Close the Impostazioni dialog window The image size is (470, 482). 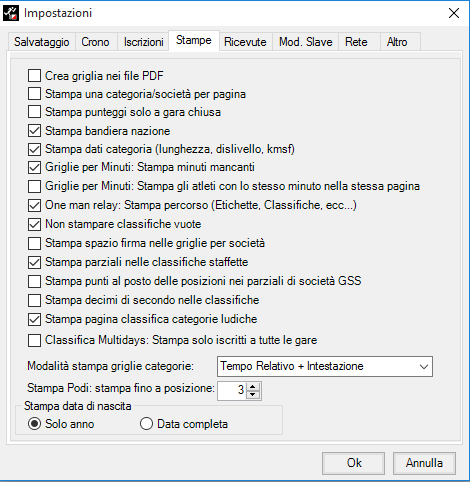click(x=454, y=13)
